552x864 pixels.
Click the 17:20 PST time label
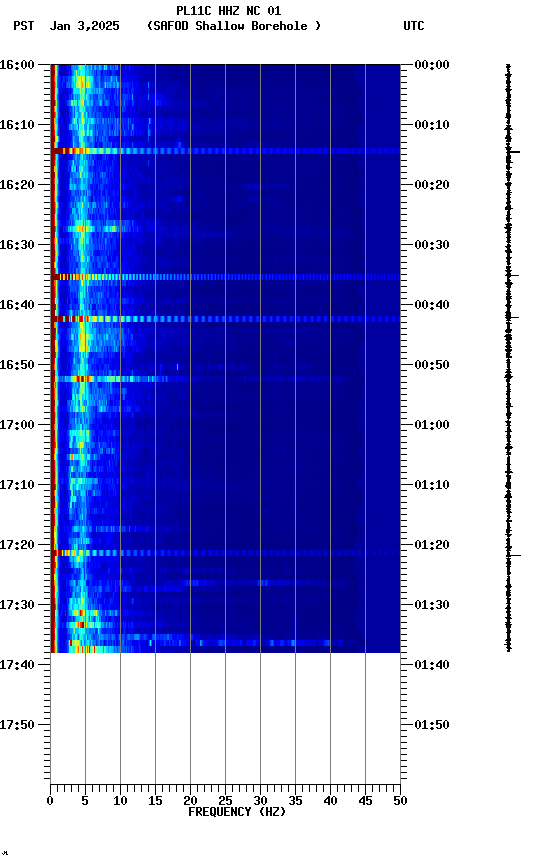[17, 545]
